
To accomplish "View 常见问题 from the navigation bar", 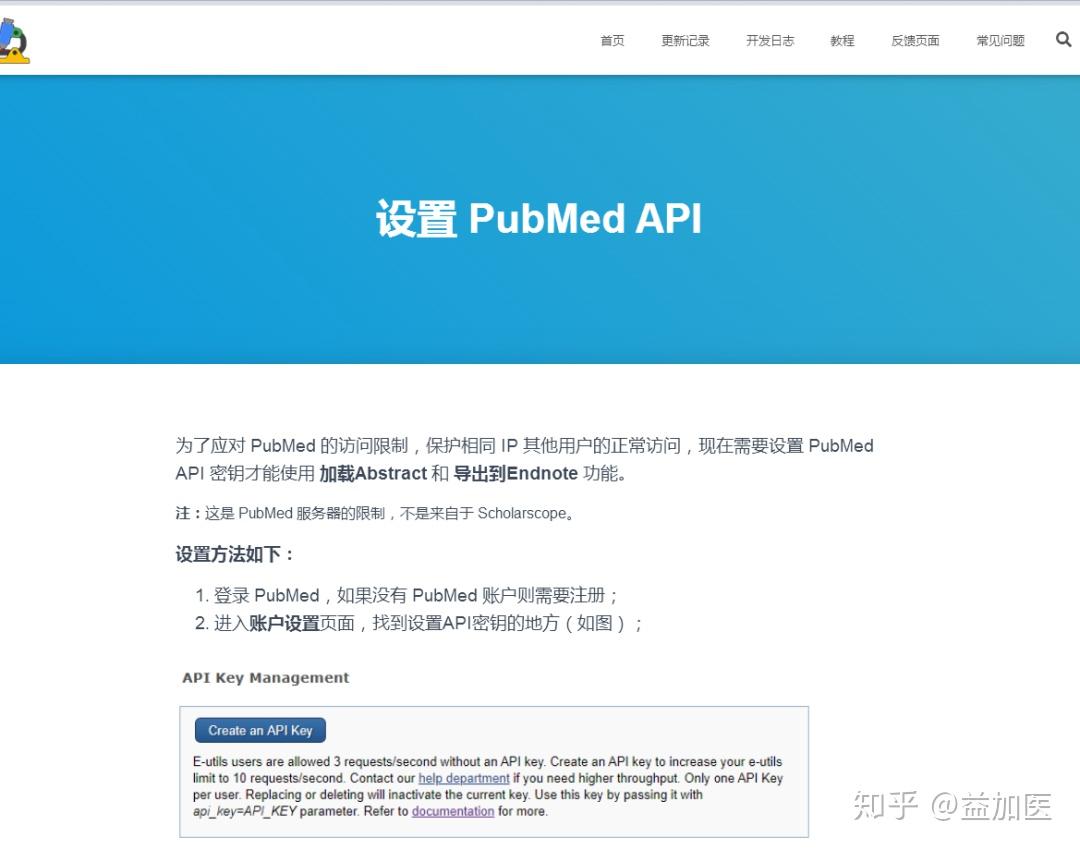I will pos(999,41).
